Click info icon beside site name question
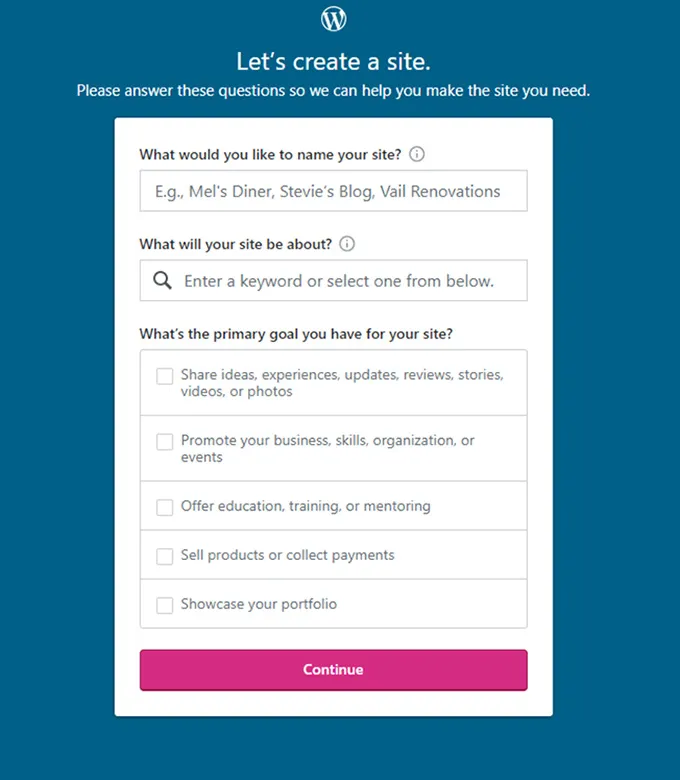The width and height of the screenshot is (680, 780). [417, 155]
